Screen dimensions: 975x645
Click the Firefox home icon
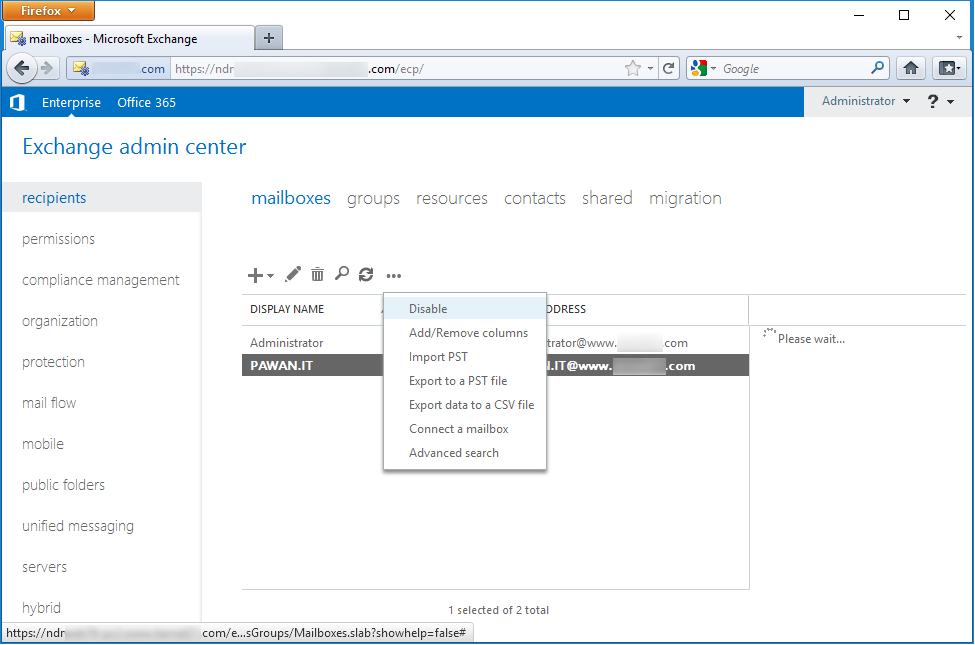click(911, 68)
